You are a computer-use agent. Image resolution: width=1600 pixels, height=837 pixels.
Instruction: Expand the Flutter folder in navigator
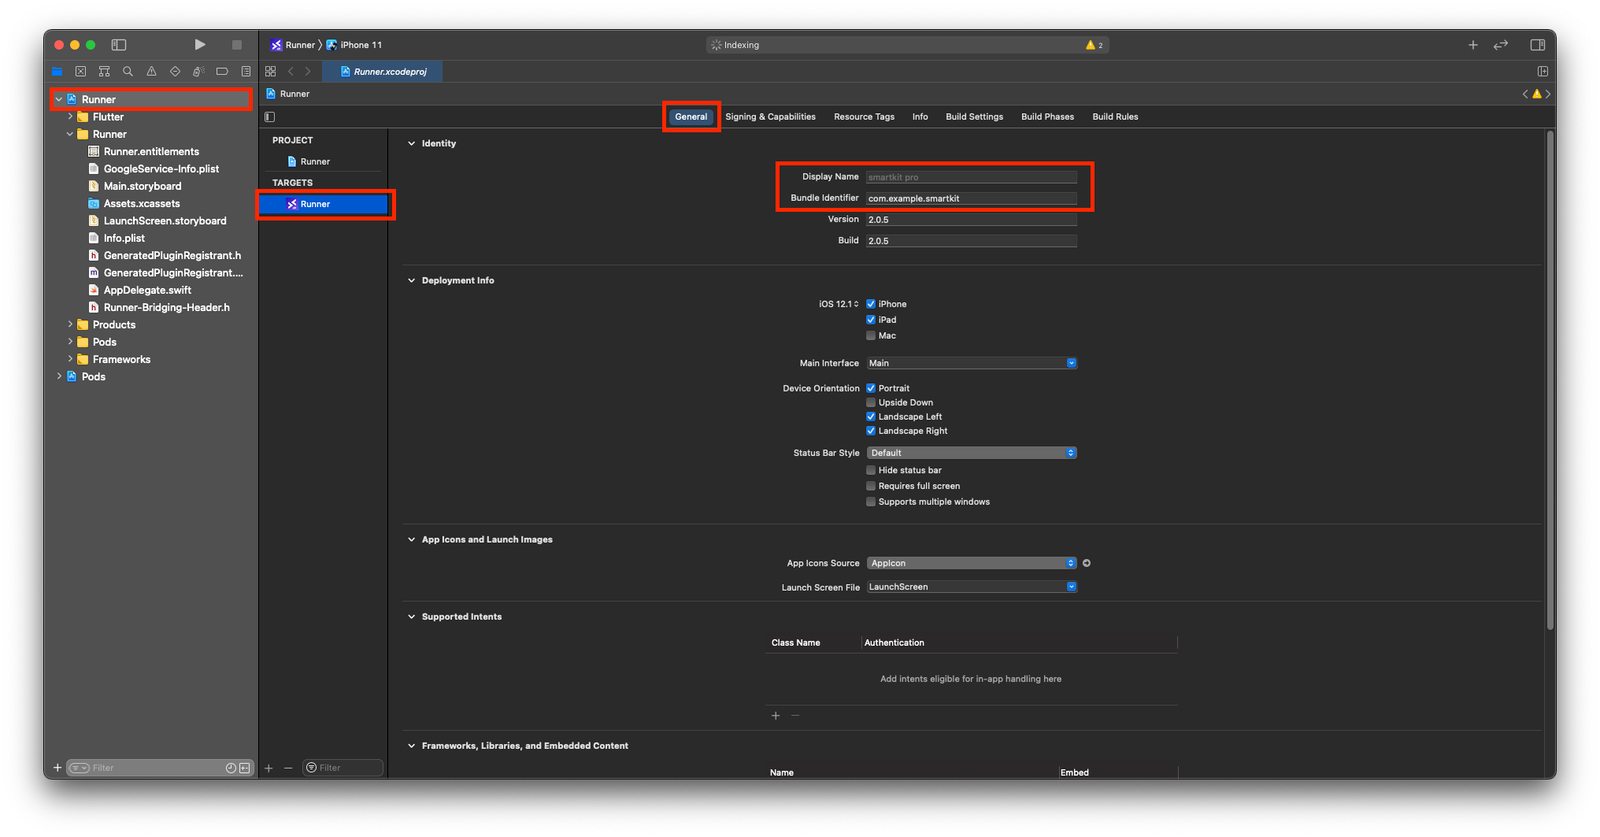70,117
